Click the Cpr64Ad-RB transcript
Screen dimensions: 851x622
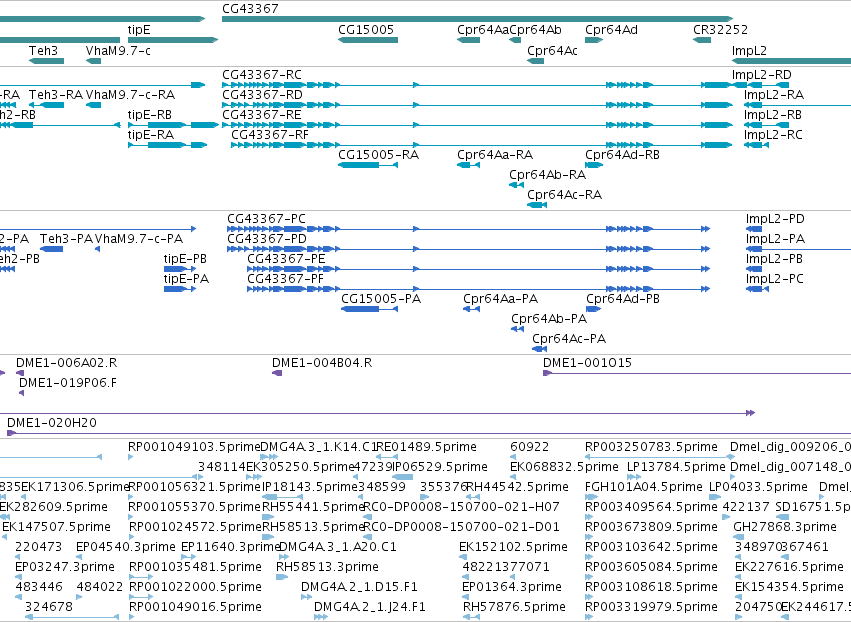pos(594,165)
